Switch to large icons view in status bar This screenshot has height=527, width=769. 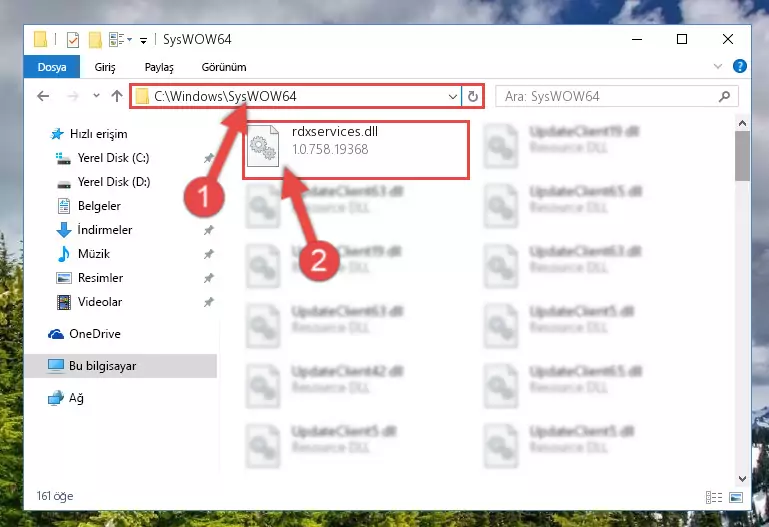[x=736, y=498]
